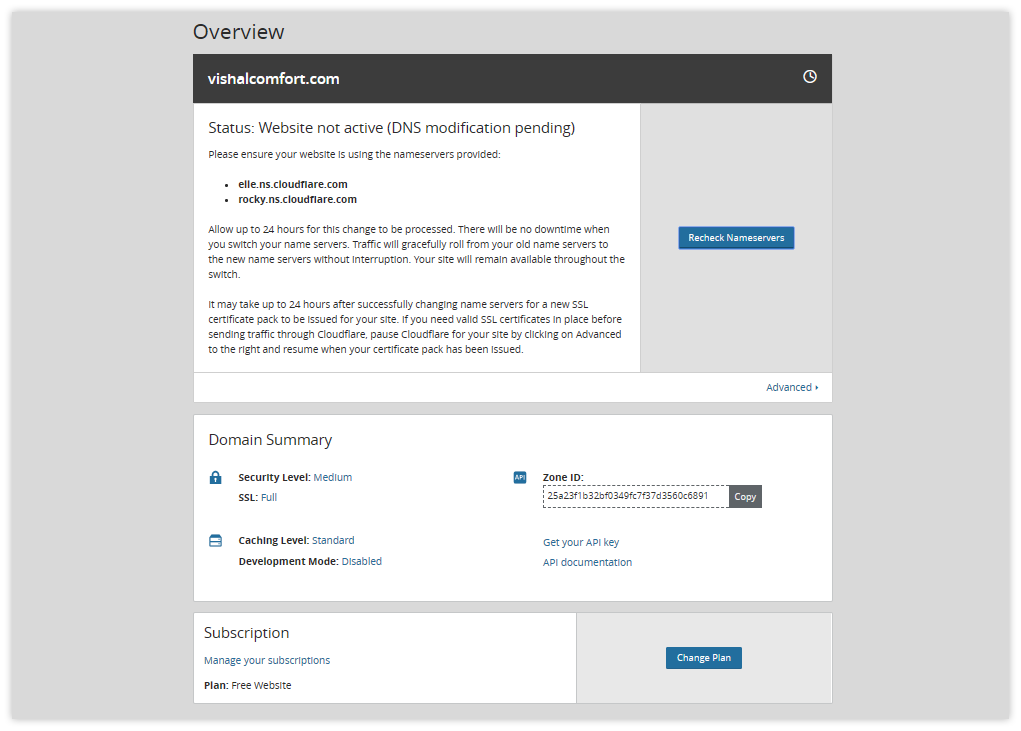
Task: Click the vishalcomfort.com domain title
Action: click(273, 79)
